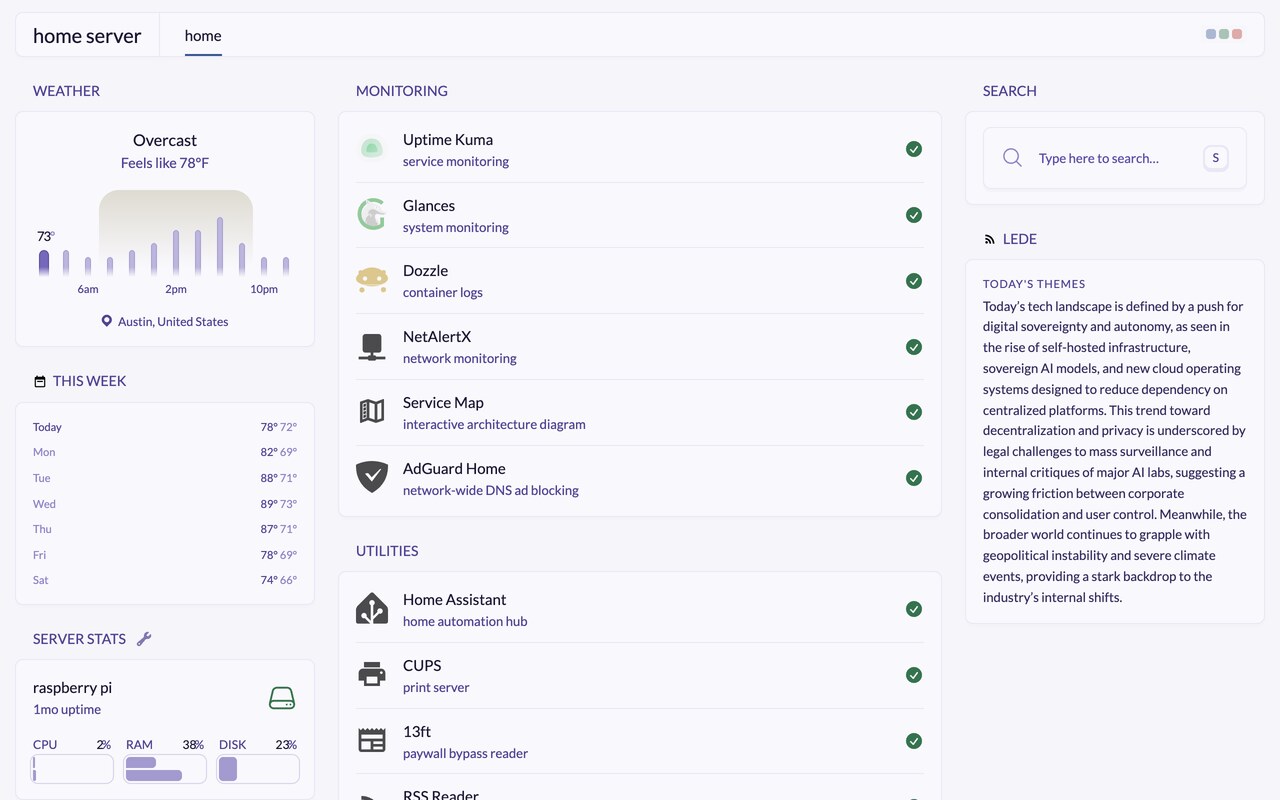Select the Wed forecast row
Image resolution: width=1280 pixels, height=800 pixels.
[x=165, y=504]
